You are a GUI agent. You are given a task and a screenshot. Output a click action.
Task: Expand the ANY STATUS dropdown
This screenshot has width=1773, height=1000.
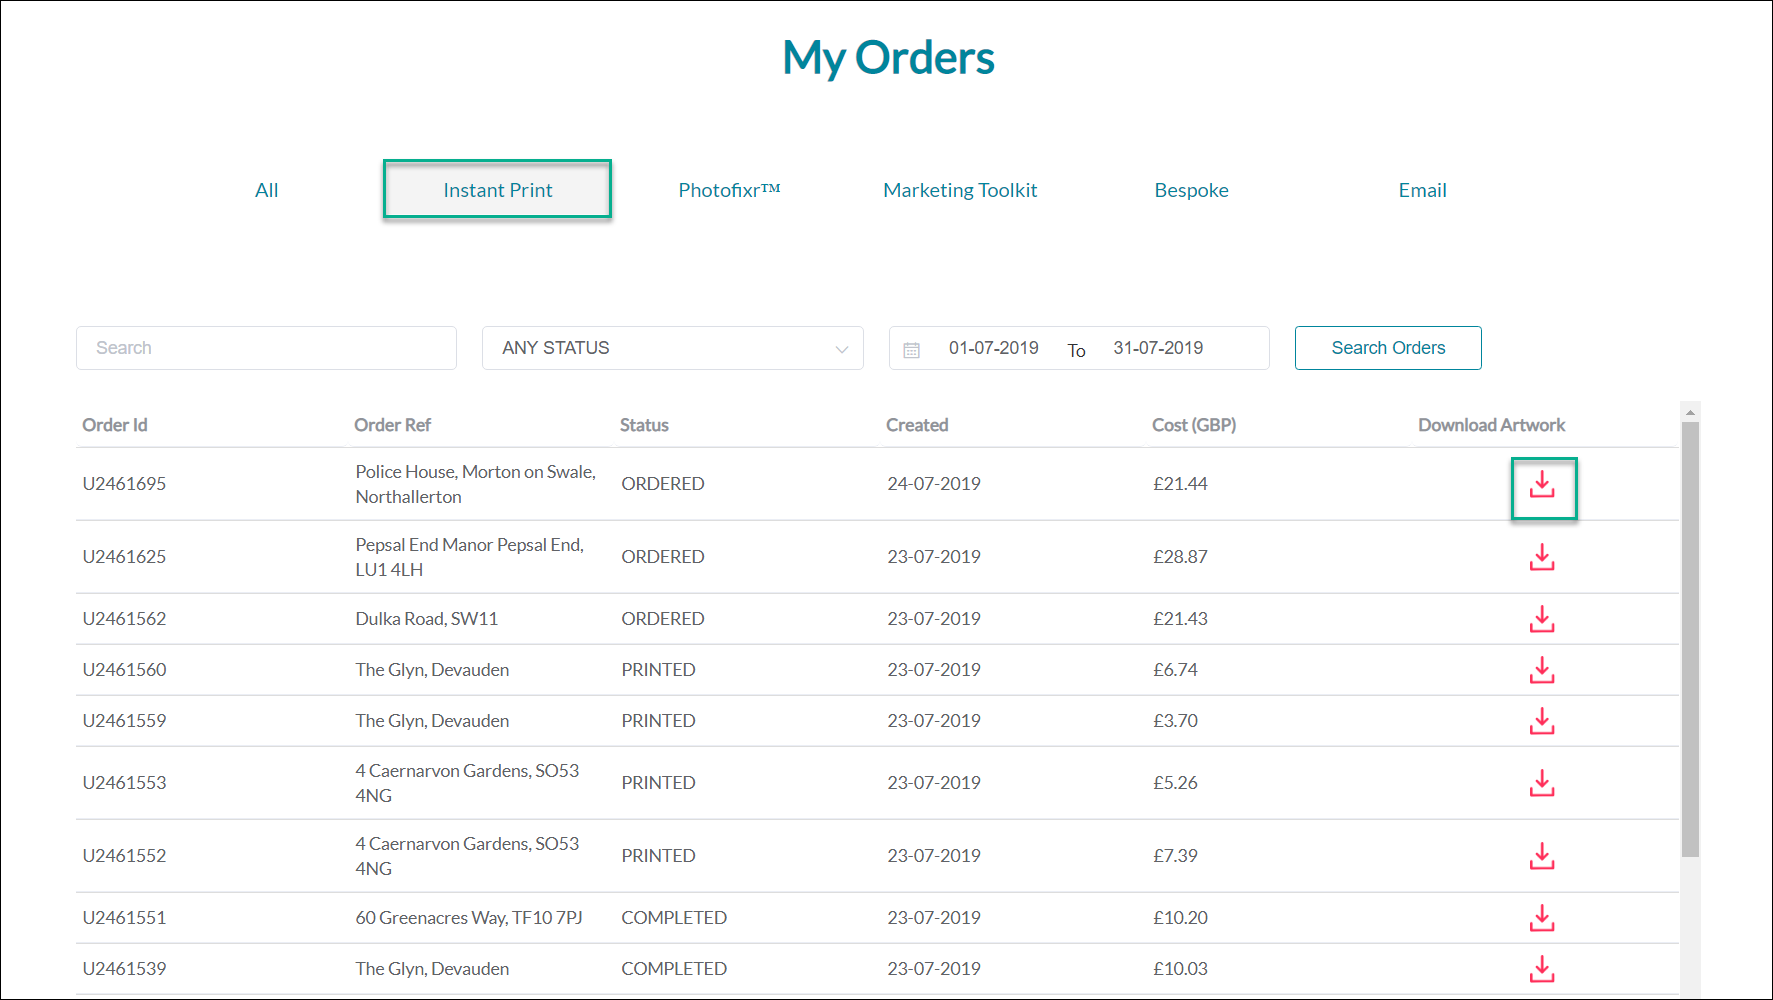[x=672, y=348]
